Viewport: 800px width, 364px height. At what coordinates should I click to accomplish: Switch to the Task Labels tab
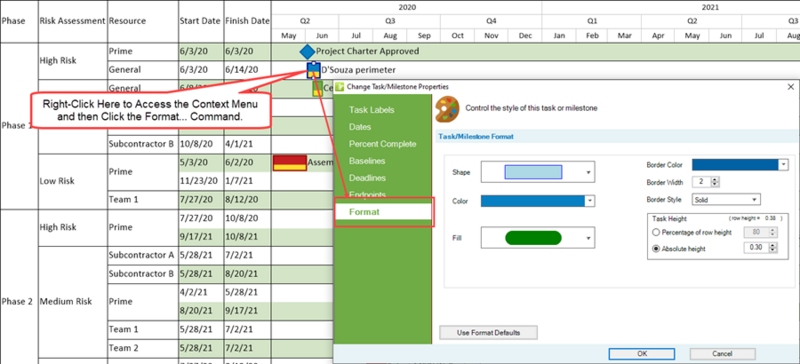pyautogui.click(x=371, y=110)
